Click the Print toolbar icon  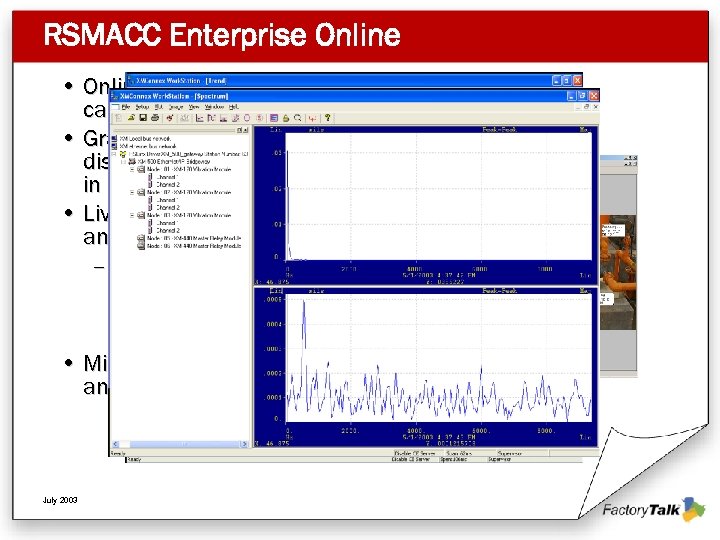[x=155, y=118]
